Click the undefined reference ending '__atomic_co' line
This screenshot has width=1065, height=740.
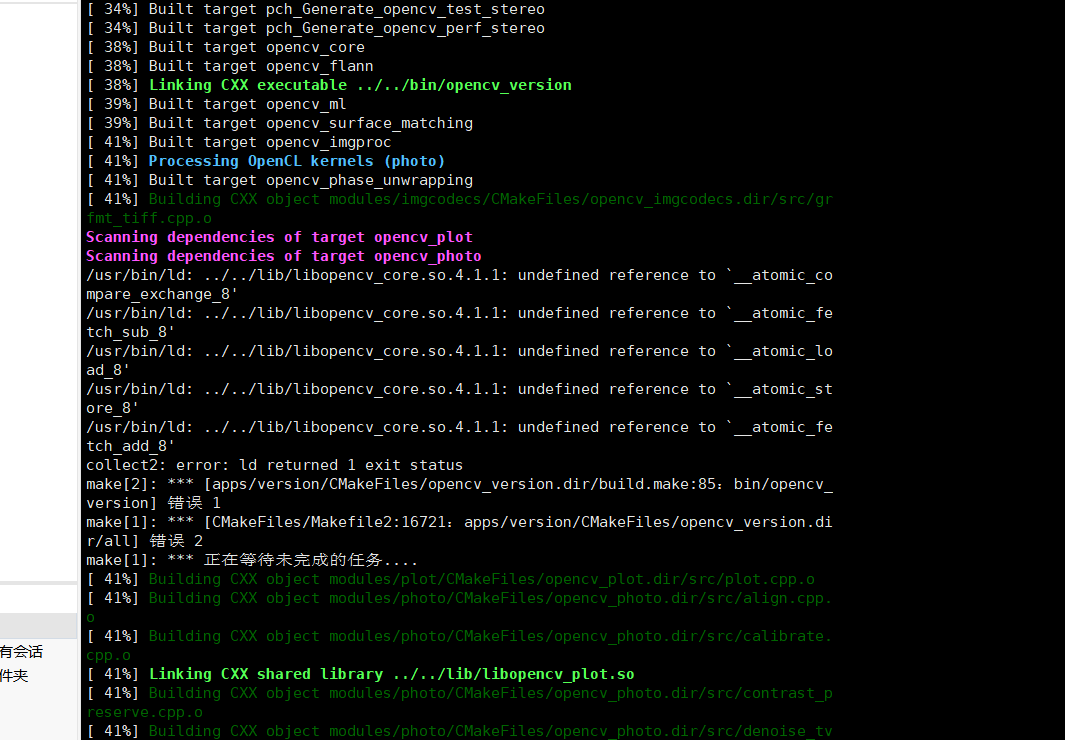(459, 276)
